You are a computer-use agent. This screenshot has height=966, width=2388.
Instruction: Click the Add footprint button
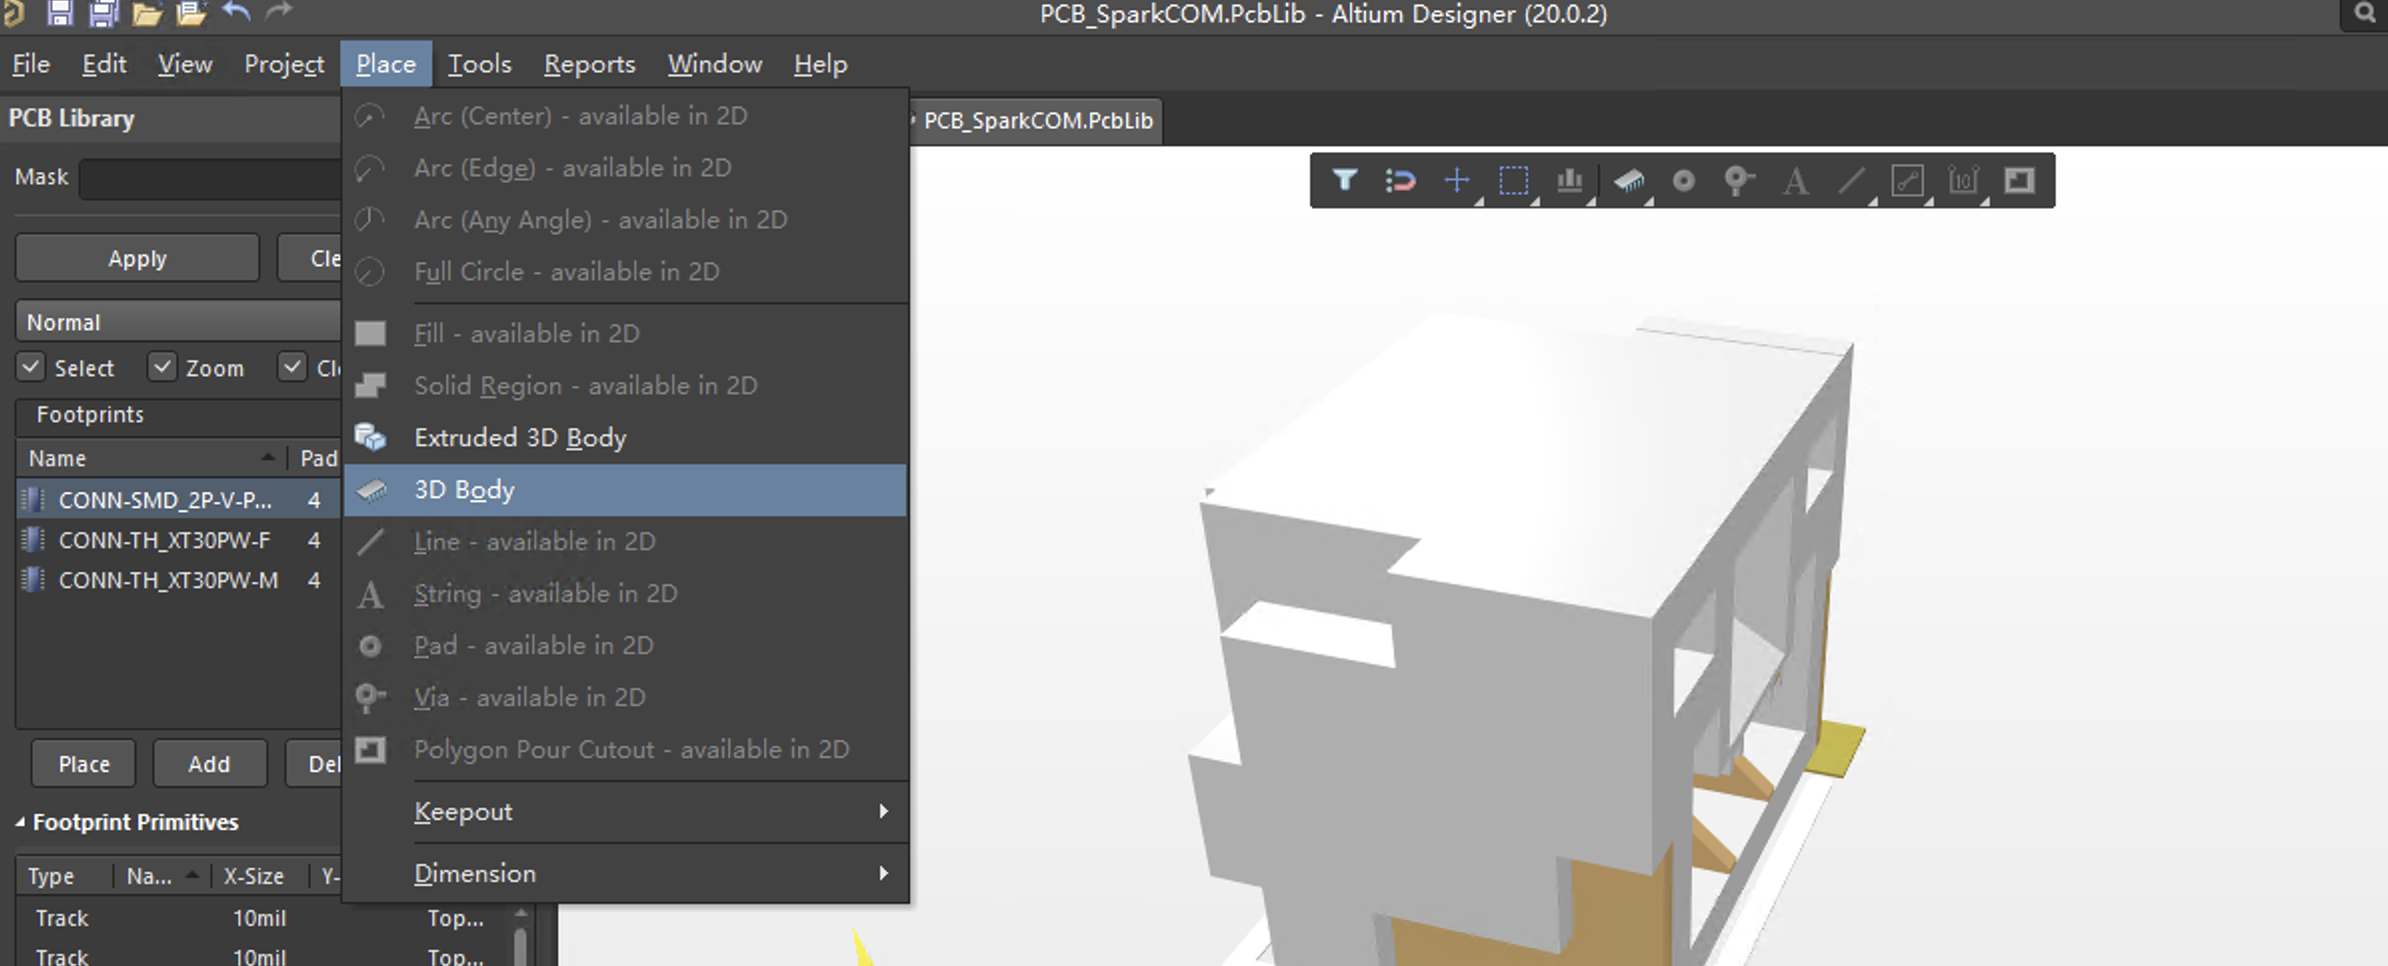pyautogui.click(x=209, y=764)
